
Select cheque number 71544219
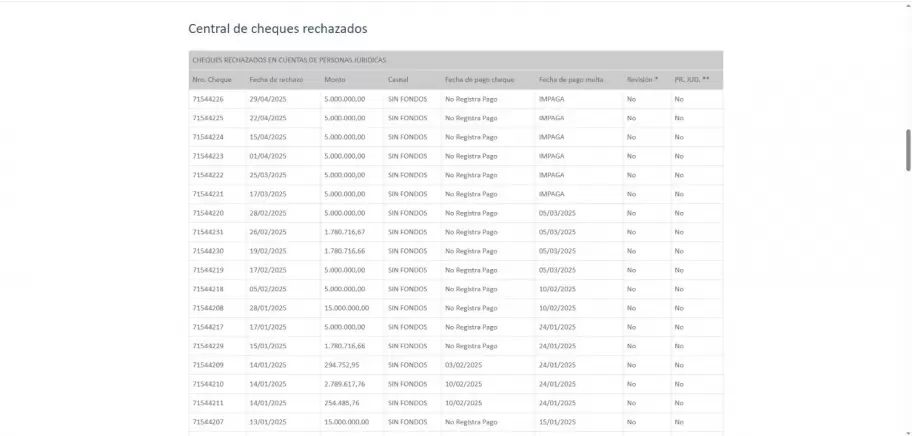coord(208,270)
